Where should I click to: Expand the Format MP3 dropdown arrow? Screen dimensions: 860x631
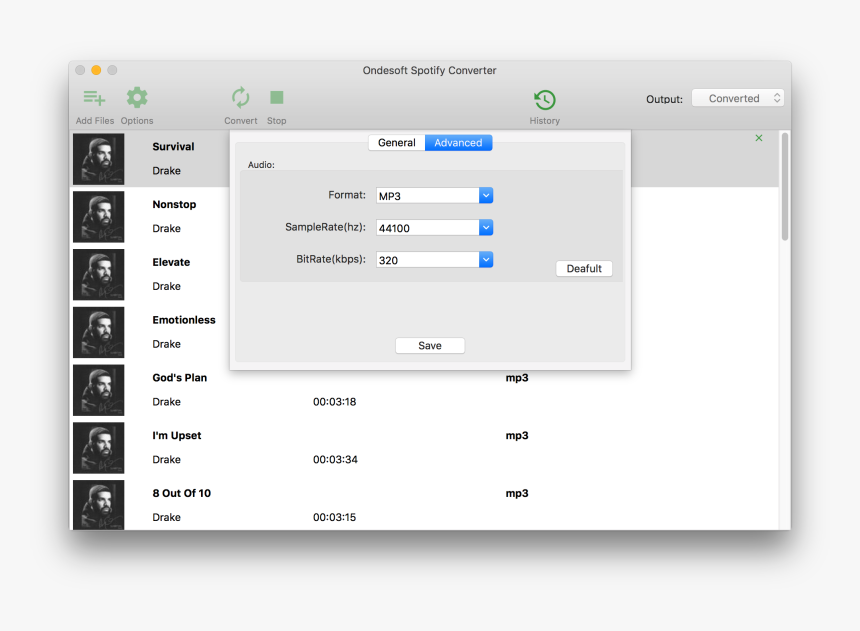[x=486, y=195]
